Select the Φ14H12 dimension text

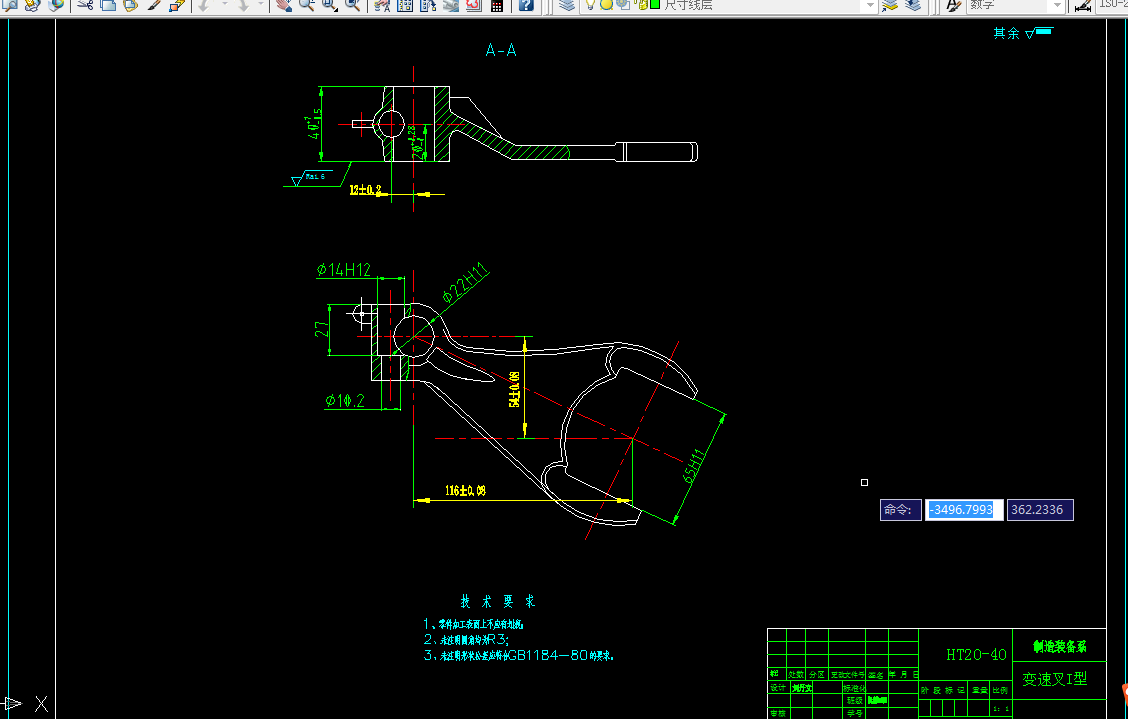point(344,269)
